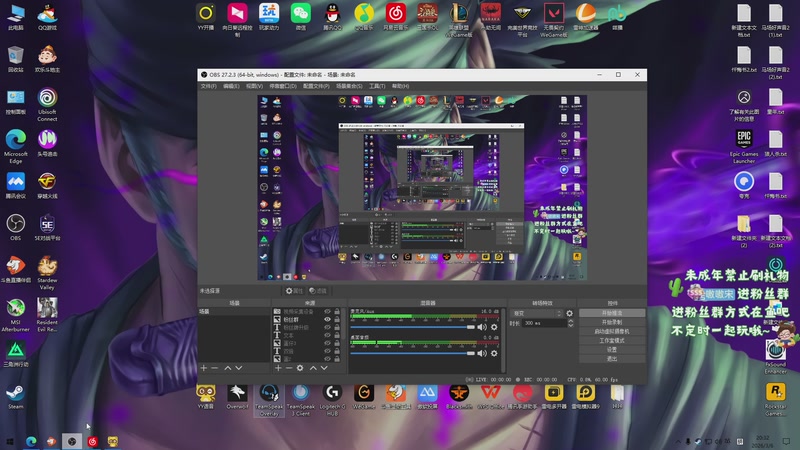Open desktop audio mixer gear settings

(494, 353)
